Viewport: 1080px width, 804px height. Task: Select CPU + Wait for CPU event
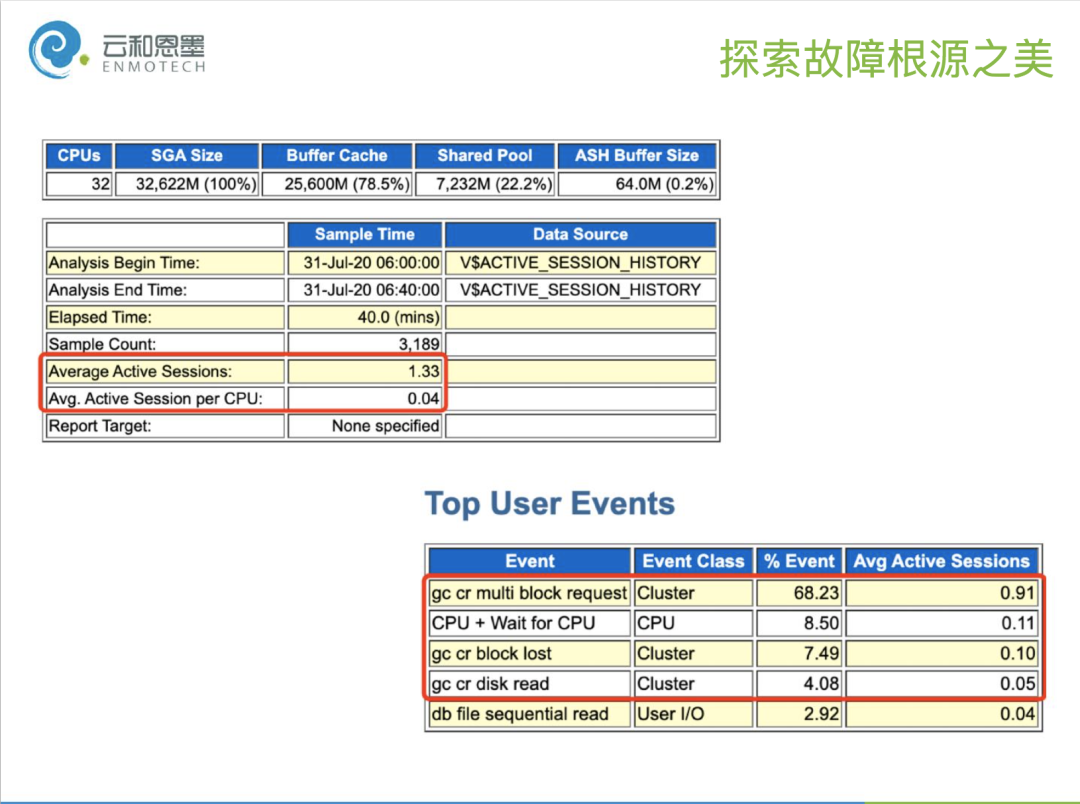(530, 623)
